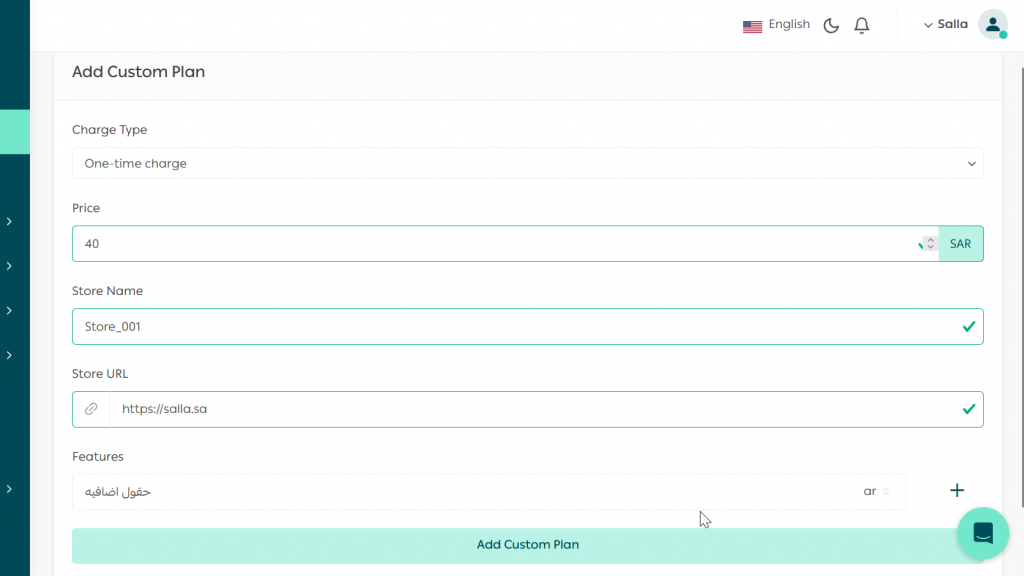
Task: Click the green checkmark beside Store URL
Action: coord(968,409)
